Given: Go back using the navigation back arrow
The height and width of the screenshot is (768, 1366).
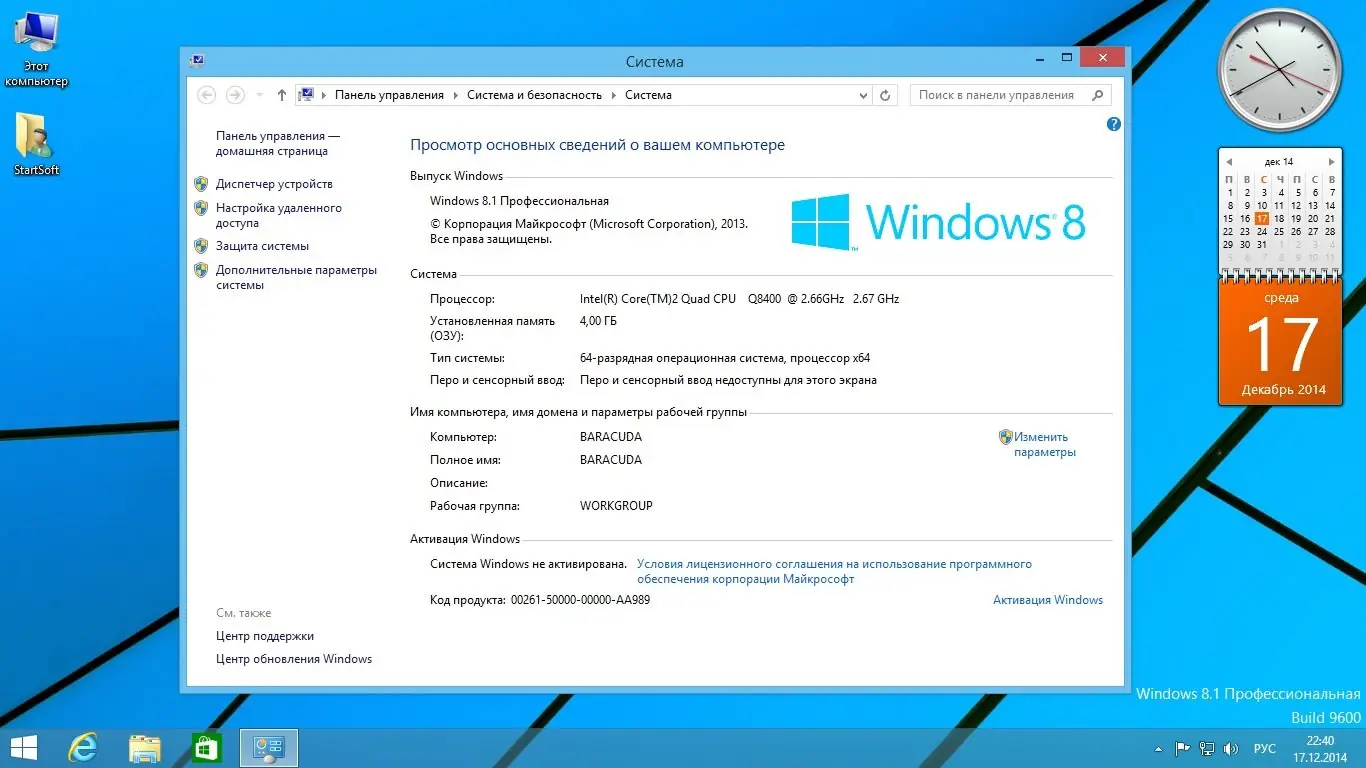Looking at the screenshot, I should tap(207, 95).
